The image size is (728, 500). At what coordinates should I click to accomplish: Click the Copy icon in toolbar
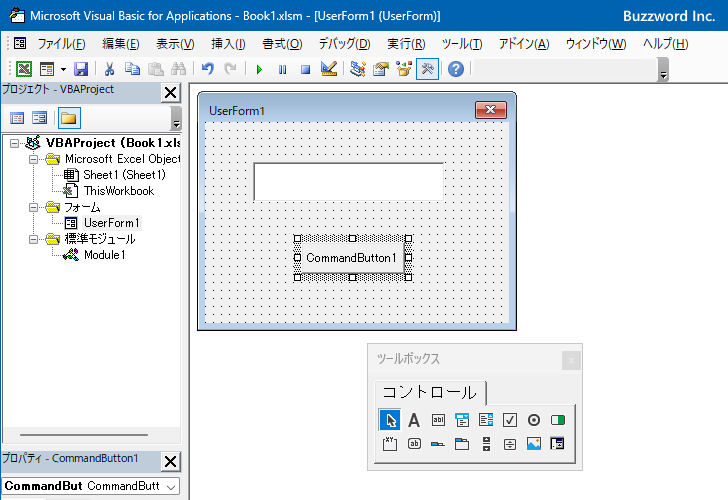coord(132,69)
